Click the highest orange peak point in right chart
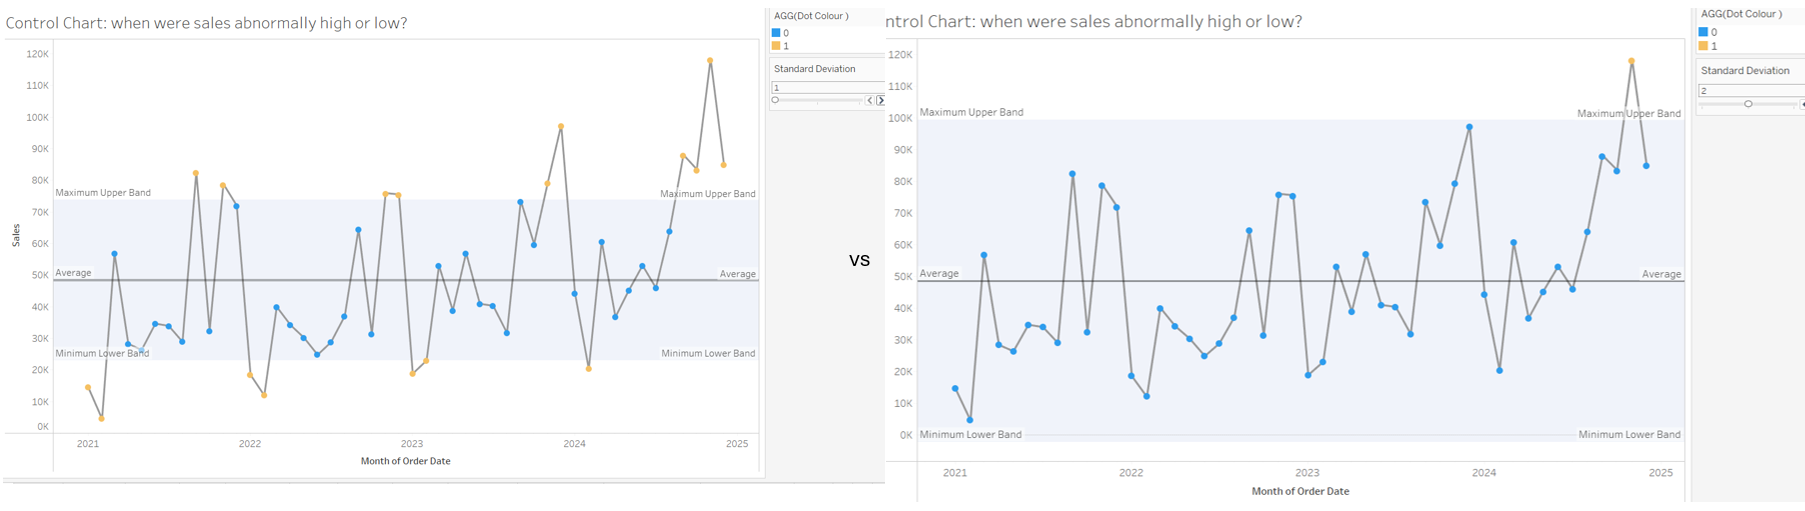 point(1631,61)
